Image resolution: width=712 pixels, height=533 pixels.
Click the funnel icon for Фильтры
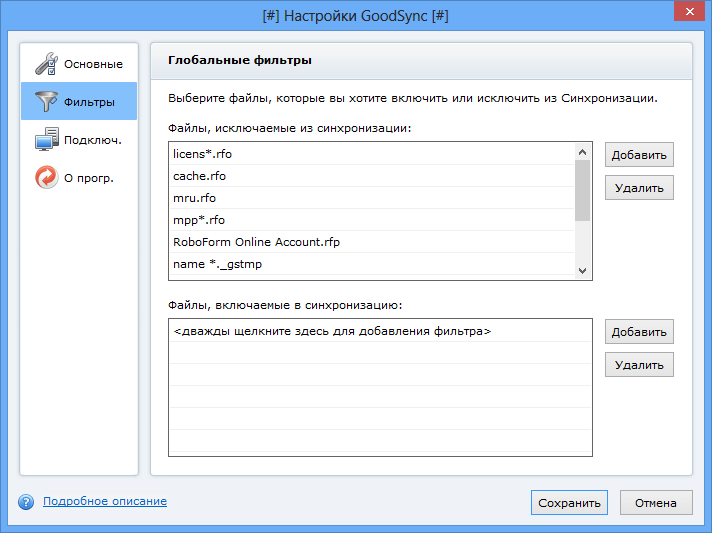46,101
